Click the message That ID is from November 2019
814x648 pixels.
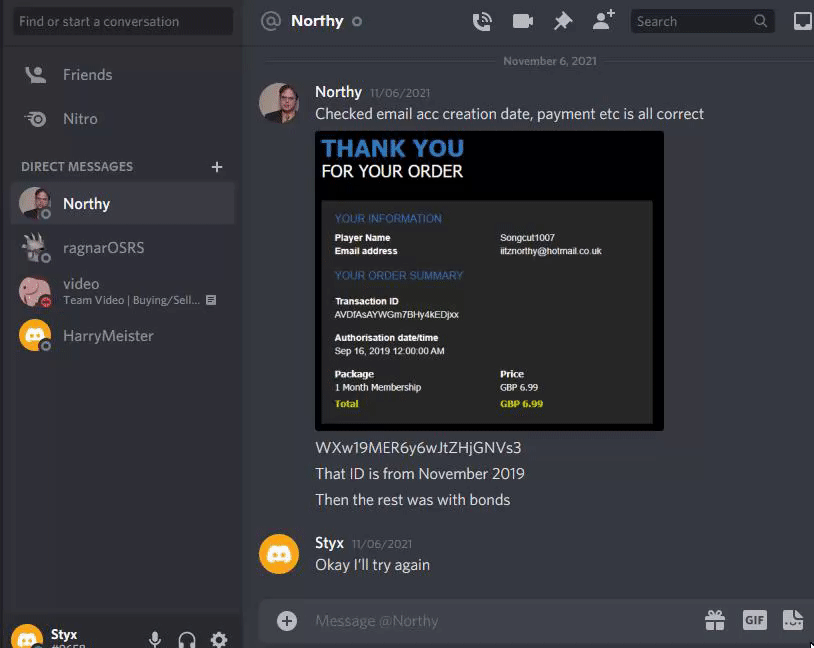click(x=419, y=474)
